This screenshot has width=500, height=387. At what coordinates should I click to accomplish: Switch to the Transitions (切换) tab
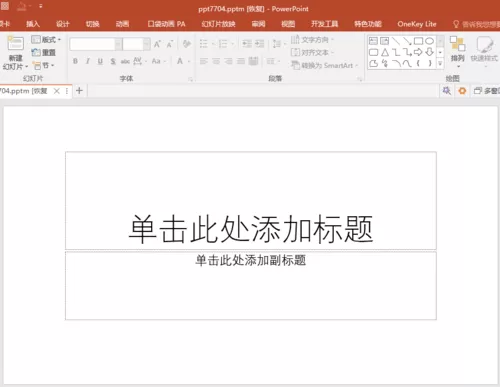(92, 24)
